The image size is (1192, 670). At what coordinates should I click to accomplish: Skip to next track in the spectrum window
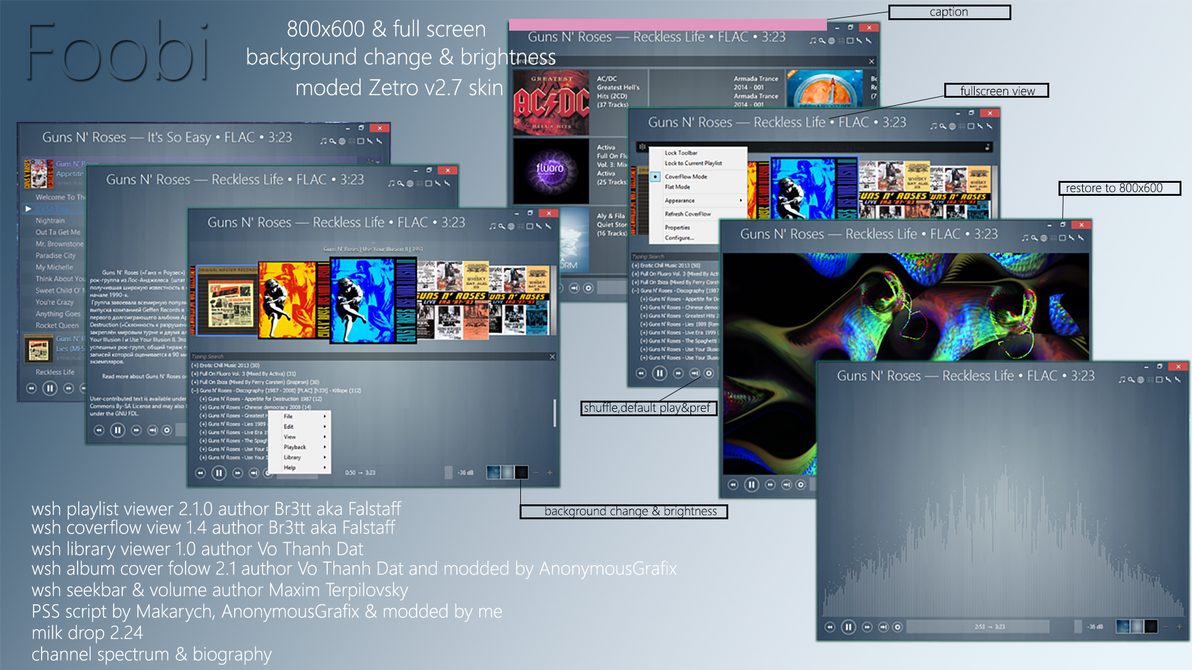coord(867,627)
